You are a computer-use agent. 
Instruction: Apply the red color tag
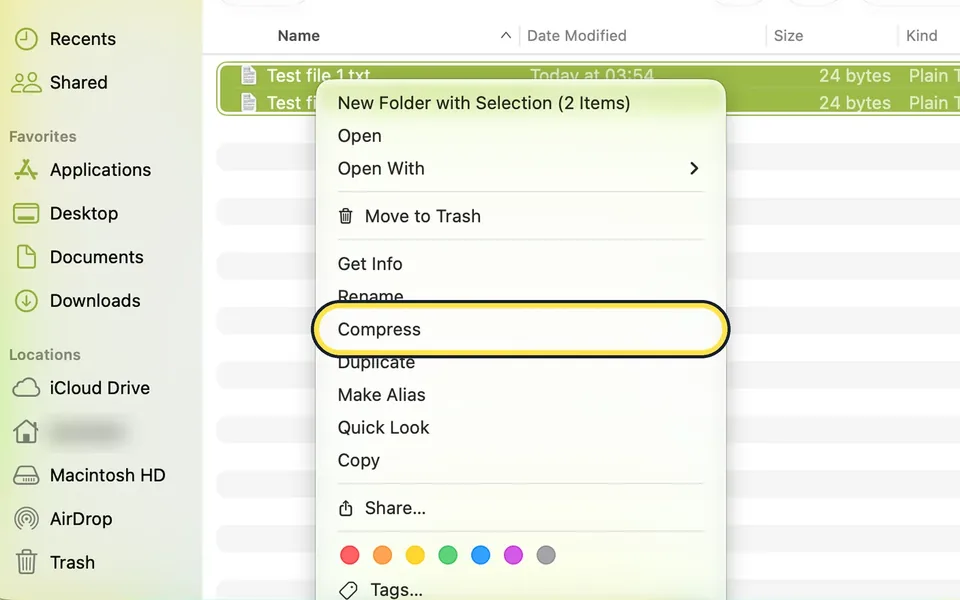350,555
